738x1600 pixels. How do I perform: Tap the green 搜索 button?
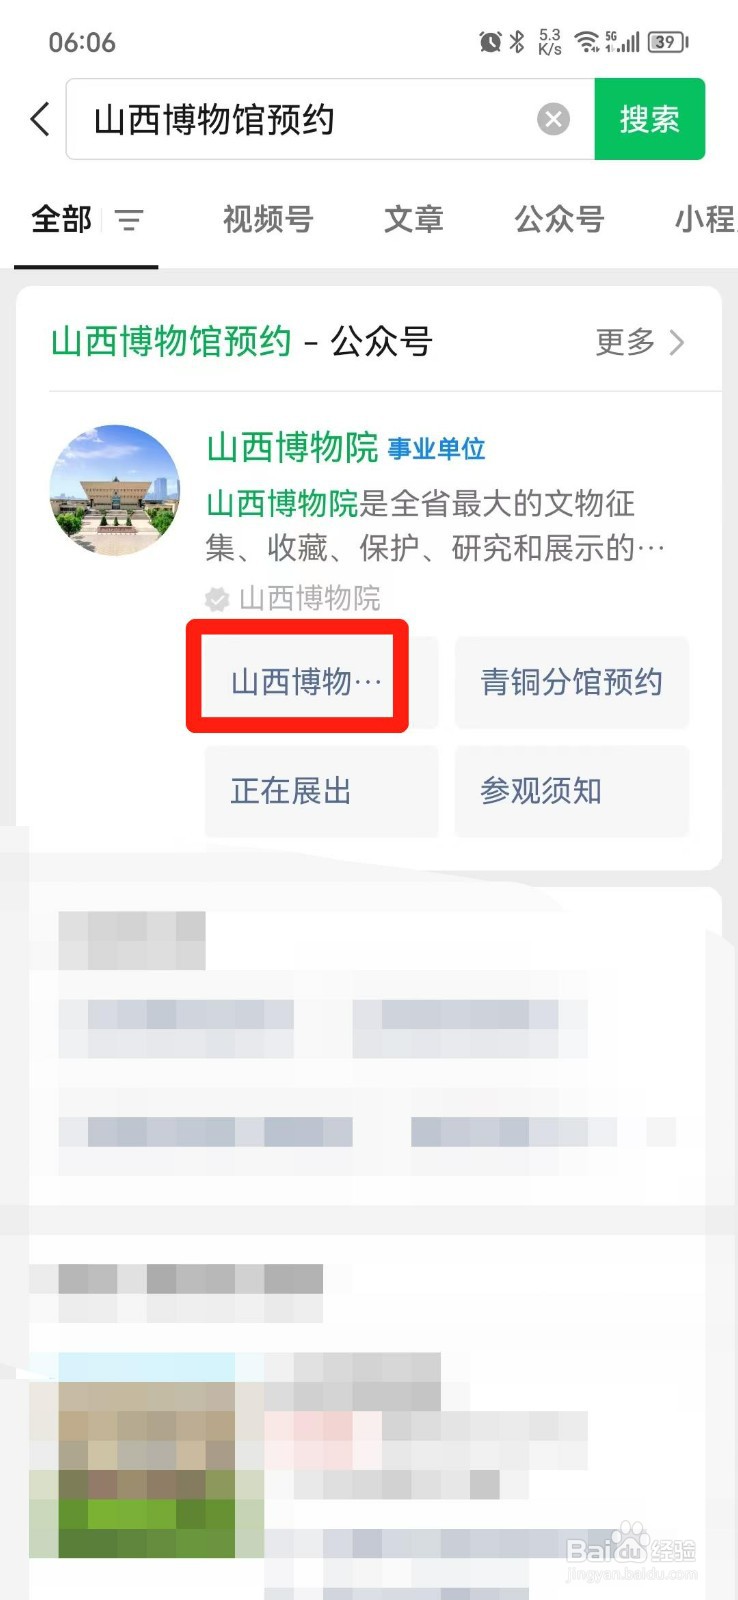pyautogui.click(x=650, y=119)
